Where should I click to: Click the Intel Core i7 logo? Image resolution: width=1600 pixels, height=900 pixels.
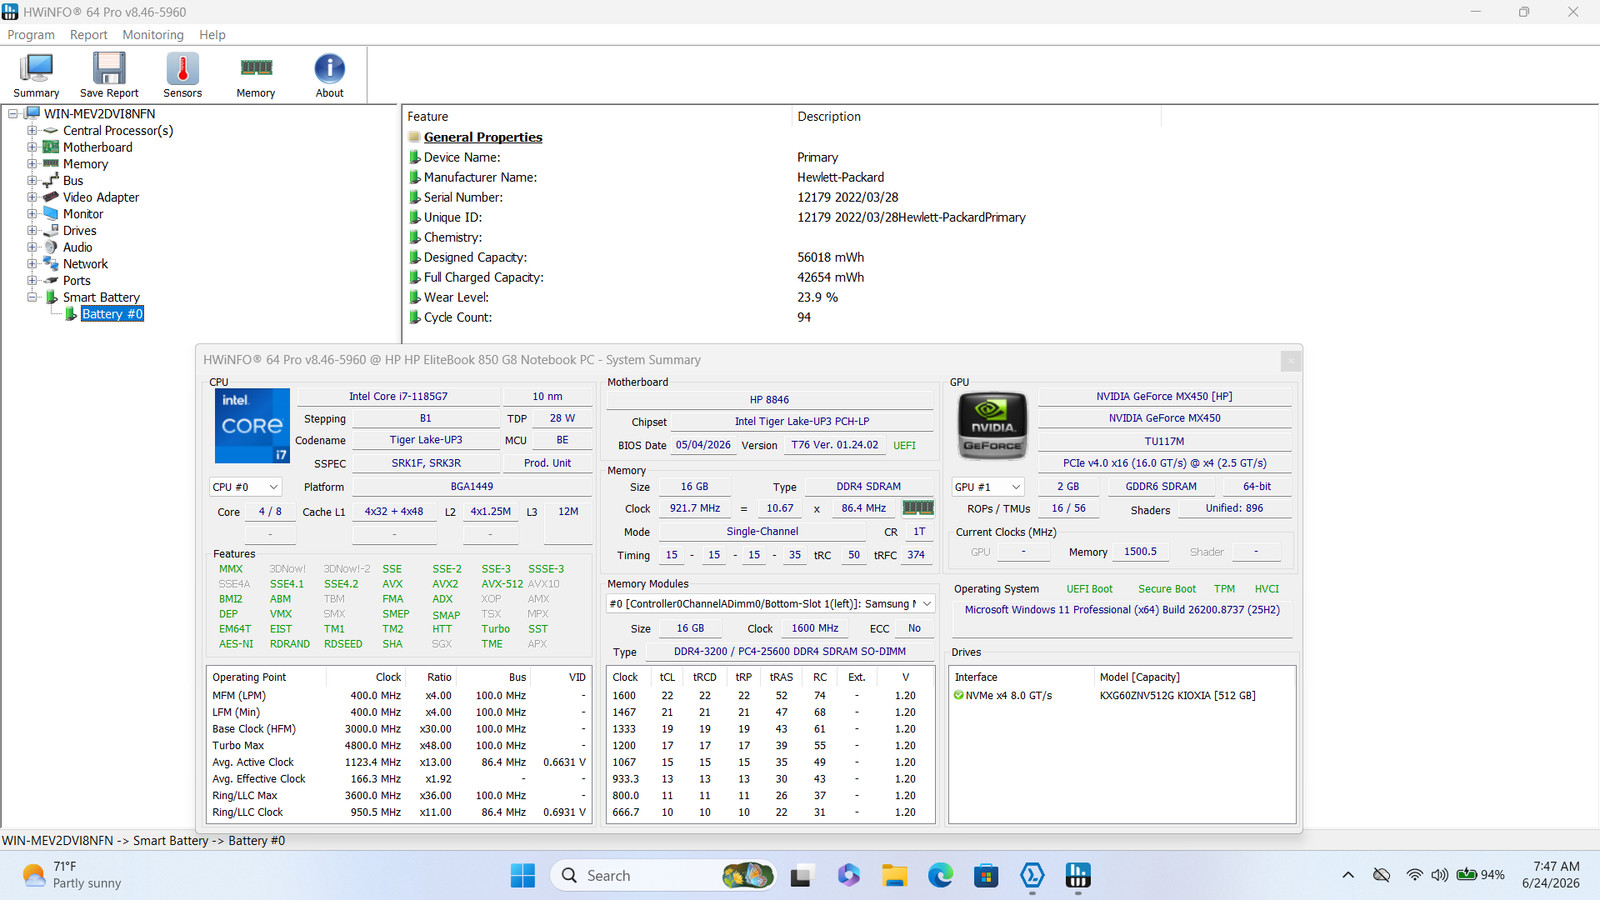252,426
